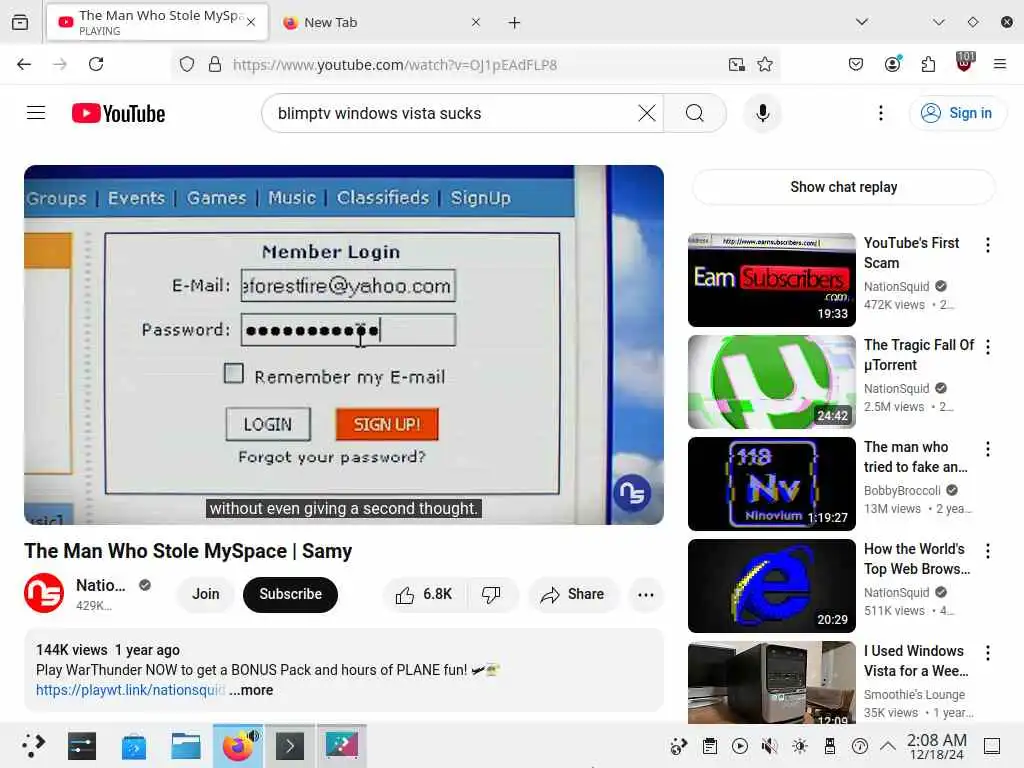Open YouTube's First Scam video thumbnail
Screen dimensions: 1024x768
(771, 280)
